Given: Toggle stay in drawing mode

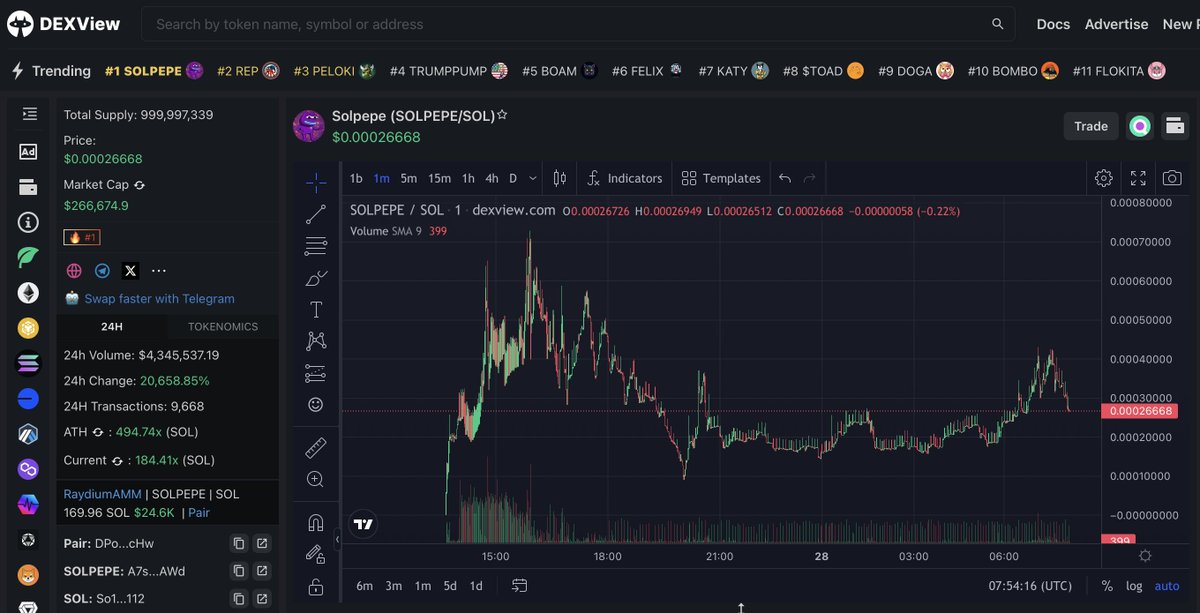Looking at the screenshot, I should coord(316,554).
